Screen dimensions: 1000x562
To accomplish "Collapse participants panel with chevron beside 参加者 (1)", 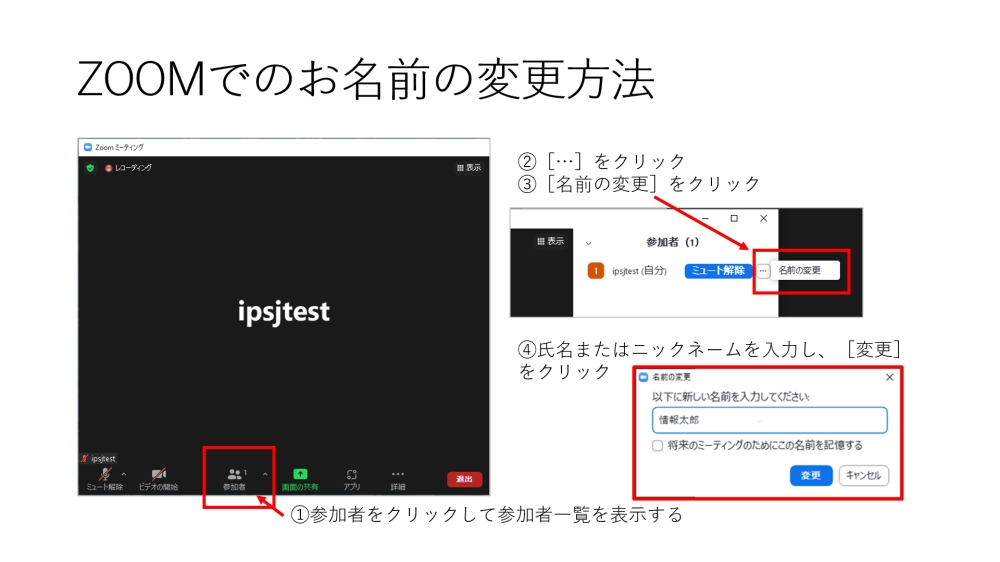I will [588, 242].
